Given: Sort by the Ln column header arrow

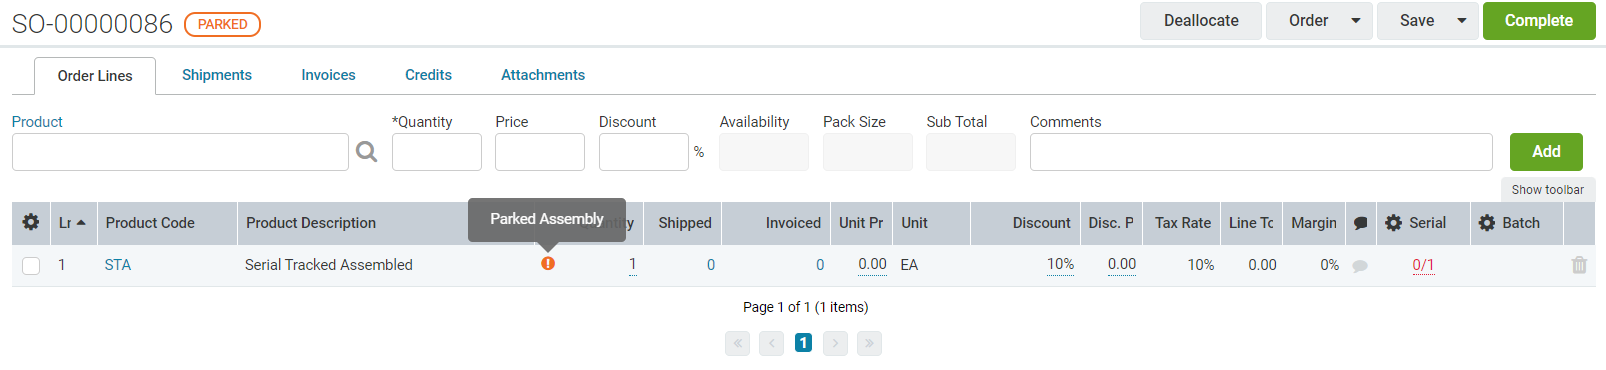Looking at the screenshot, I should pos(81,223).
